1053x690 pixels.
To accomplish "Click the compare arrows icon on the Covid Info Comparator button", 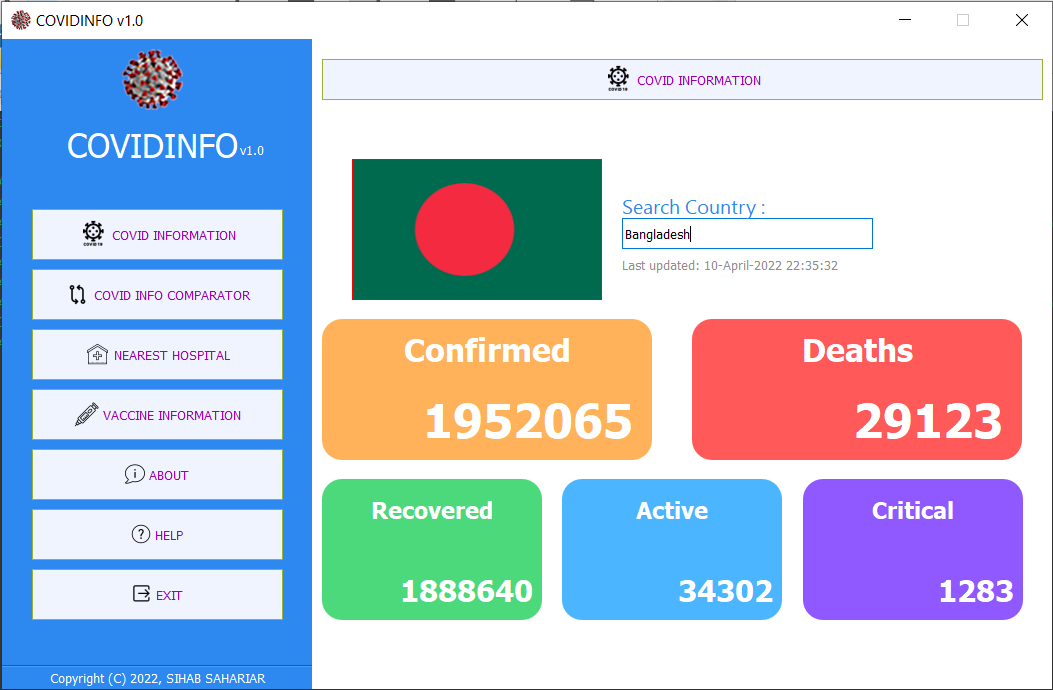I will (x=77, y=294).
